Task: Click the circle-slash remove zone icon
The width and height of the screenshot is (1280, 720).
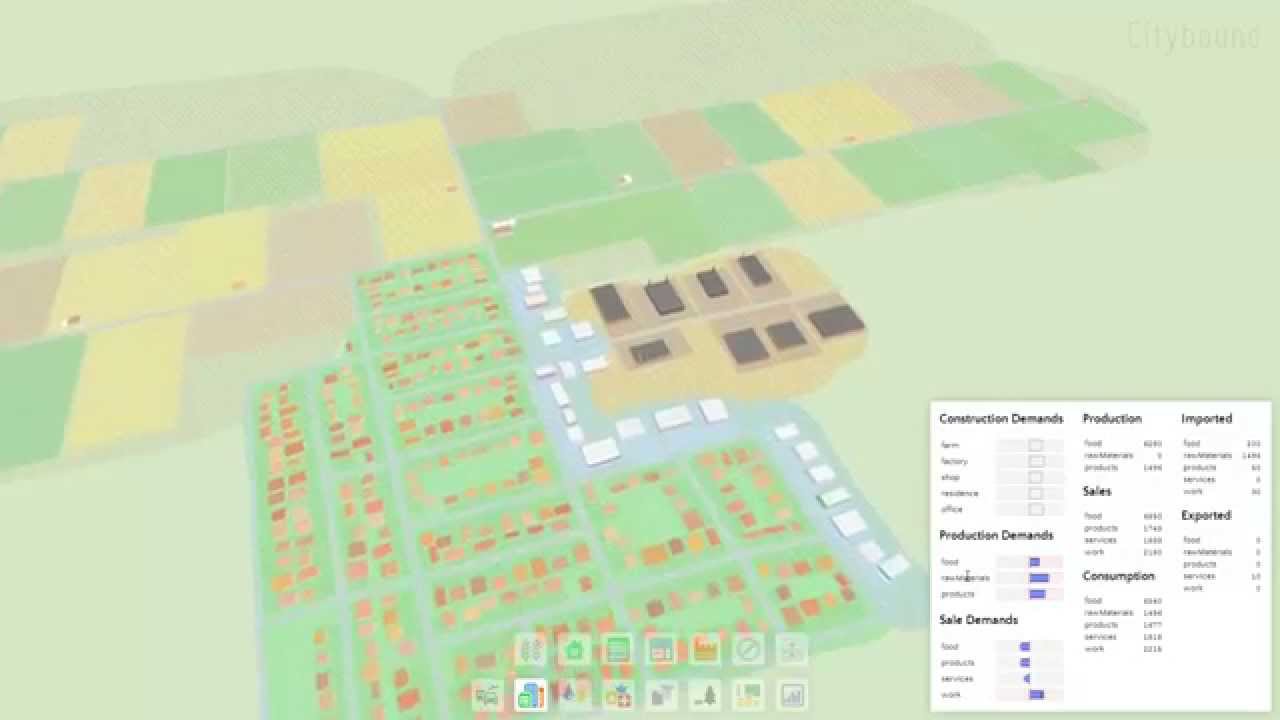Action: 748,651
